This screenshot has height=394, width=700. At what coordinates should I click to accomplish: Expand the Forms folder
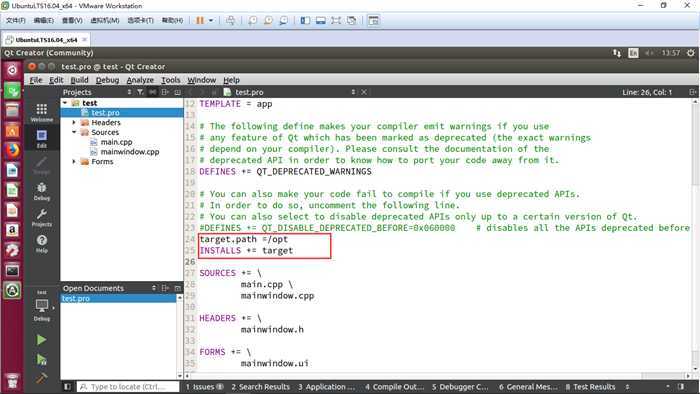point(74,162)
